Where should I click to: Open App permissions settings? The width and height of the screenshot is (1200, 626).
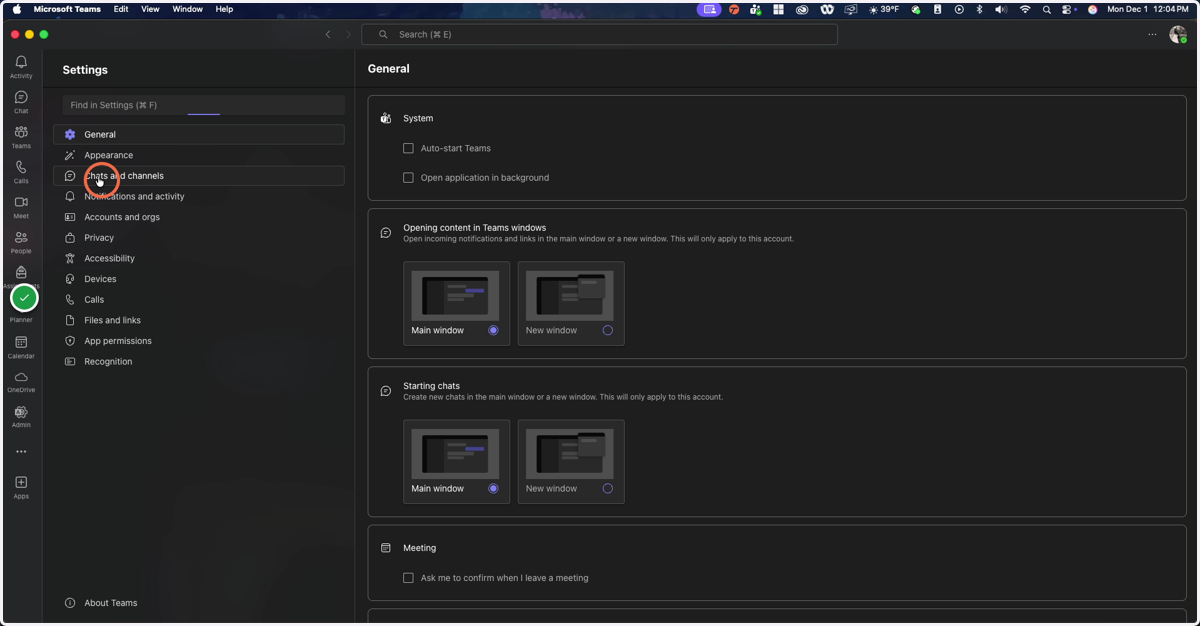click(x=199, y=341)
